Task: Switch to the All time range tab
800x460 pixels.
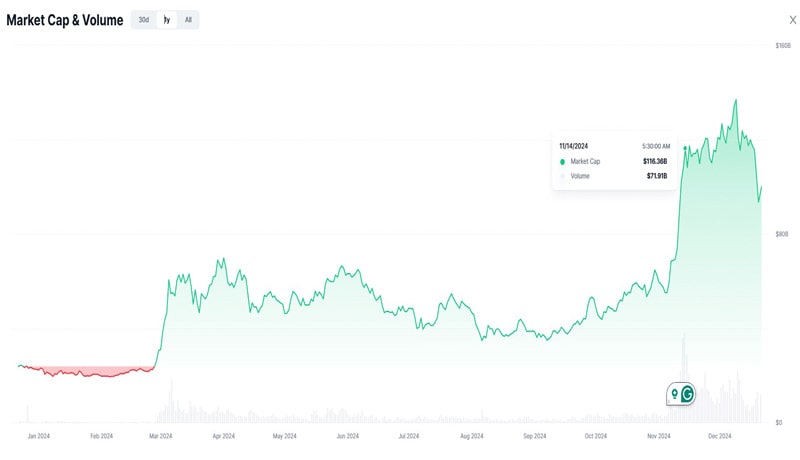Action: pos(188,20)
